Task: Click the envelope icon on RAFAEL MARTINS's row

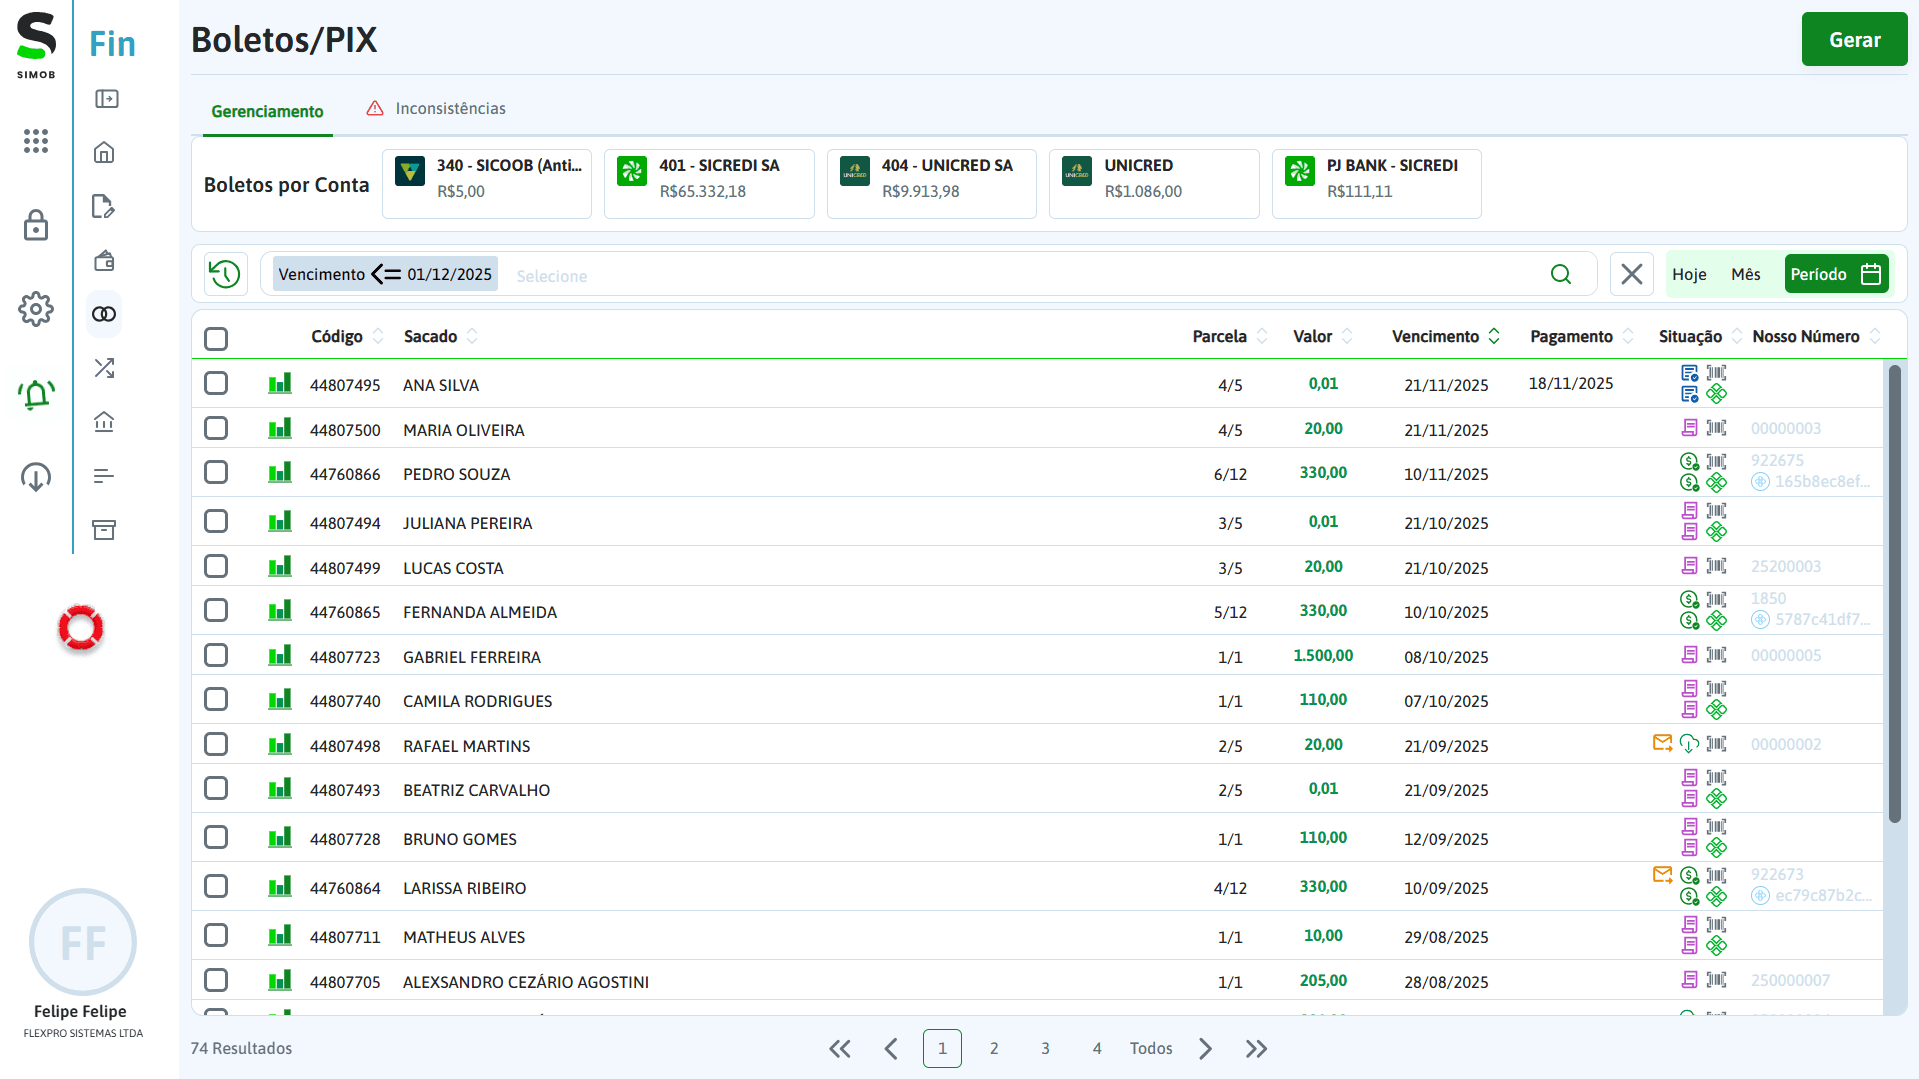Action: (x=1662, y=742)
